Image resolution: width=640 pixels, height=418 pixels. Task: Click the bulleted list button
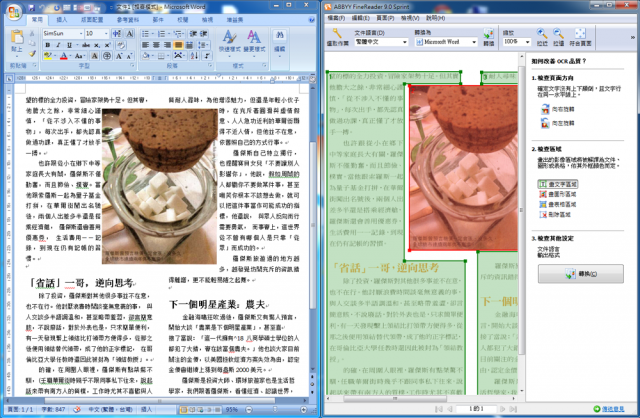pyautogui.click(x=146, y=33)
